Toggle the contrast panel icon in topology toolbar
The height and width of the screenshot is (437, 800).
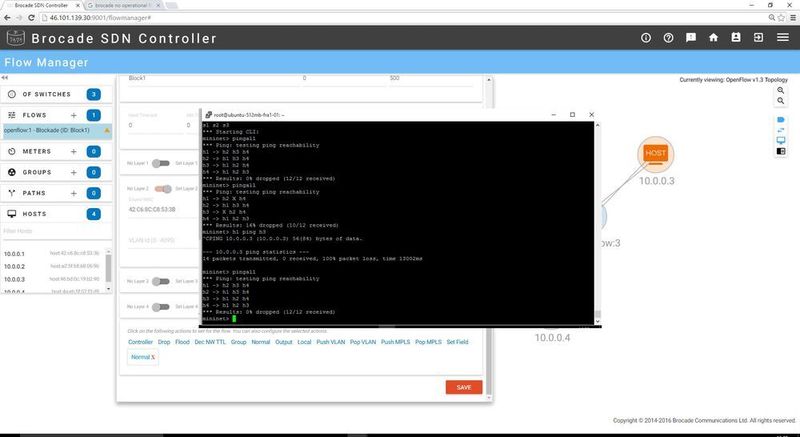[x=781, y=151]
